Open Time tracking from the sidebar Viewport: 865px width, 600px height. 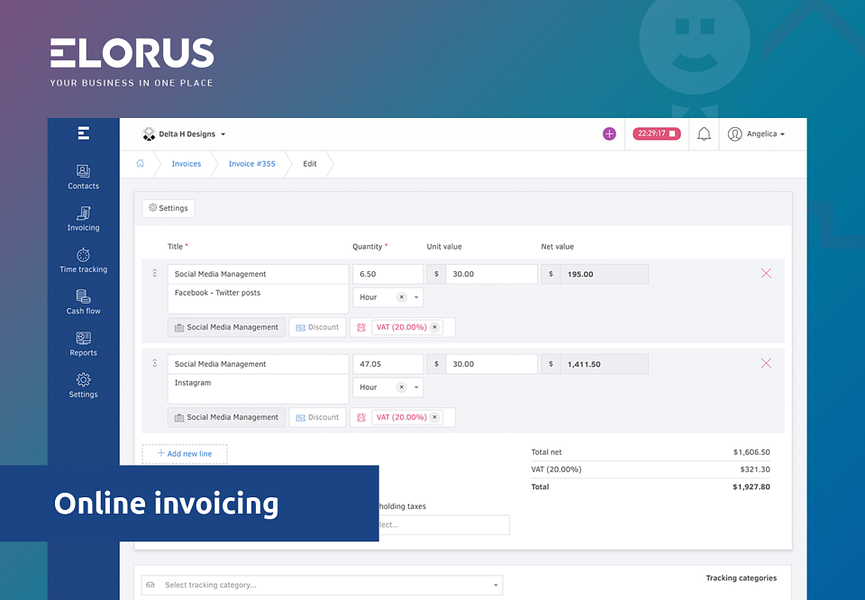tap(83, 261)
